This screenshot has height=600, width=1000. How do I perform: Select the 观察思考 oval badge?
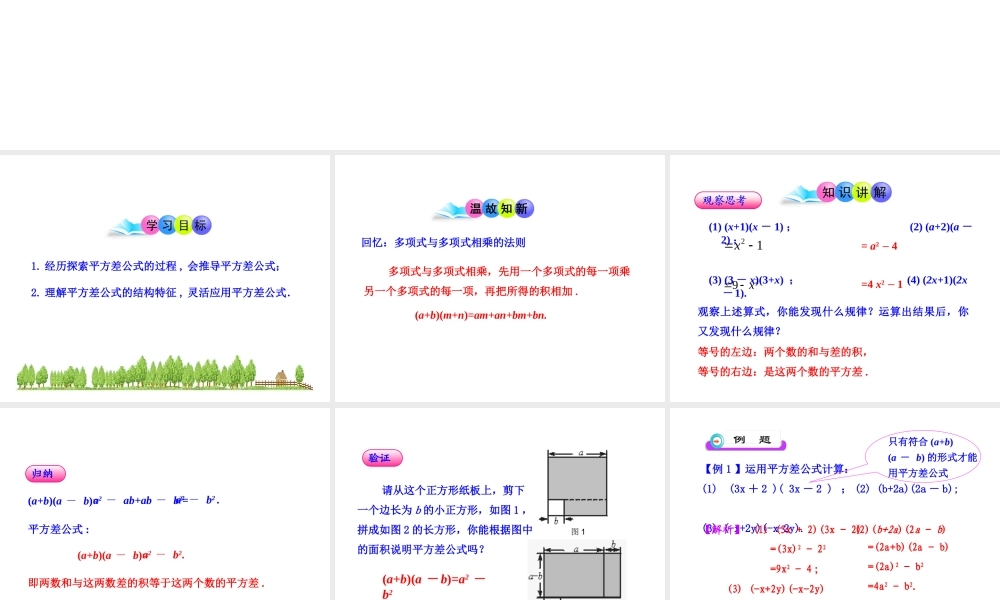click(x=727, y=199)
